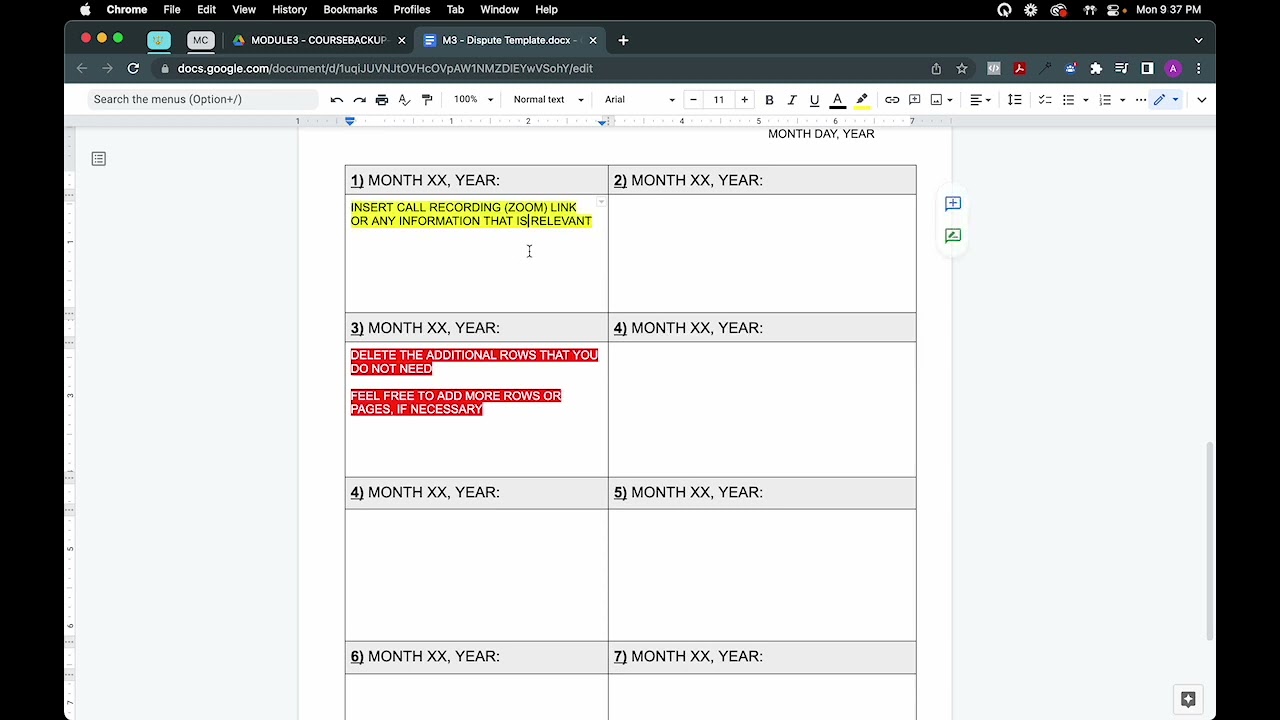Go back to the previous page
The height and width of the screenshot is (720, 1280).
coord(82,68)
